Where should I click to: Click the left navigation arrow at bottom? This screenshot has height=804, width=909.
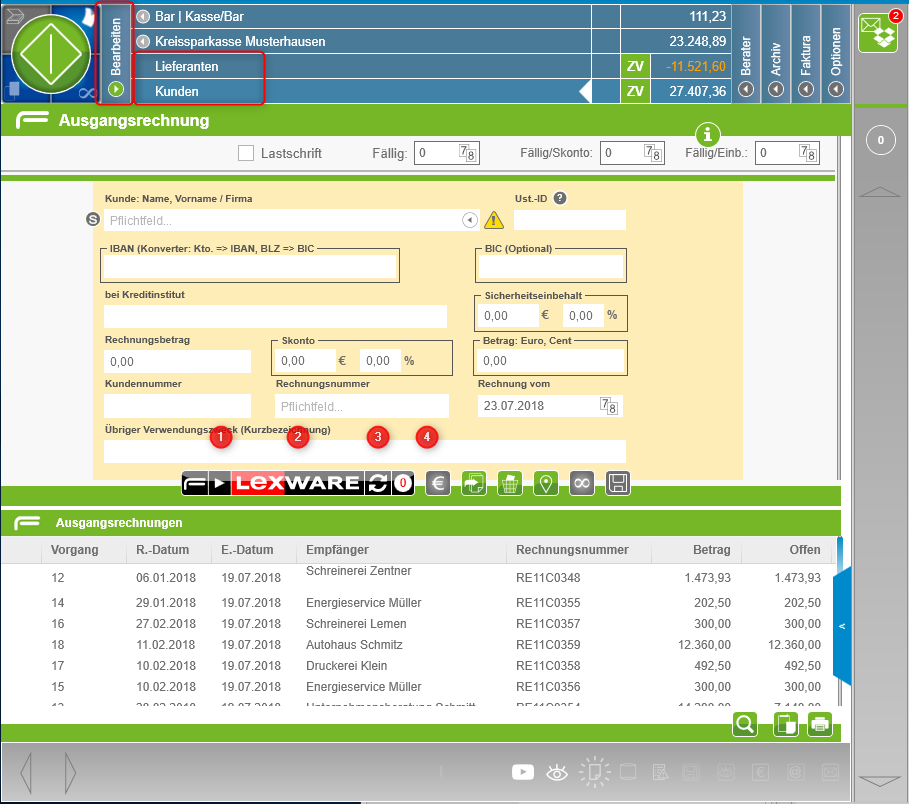coord(26,772)
